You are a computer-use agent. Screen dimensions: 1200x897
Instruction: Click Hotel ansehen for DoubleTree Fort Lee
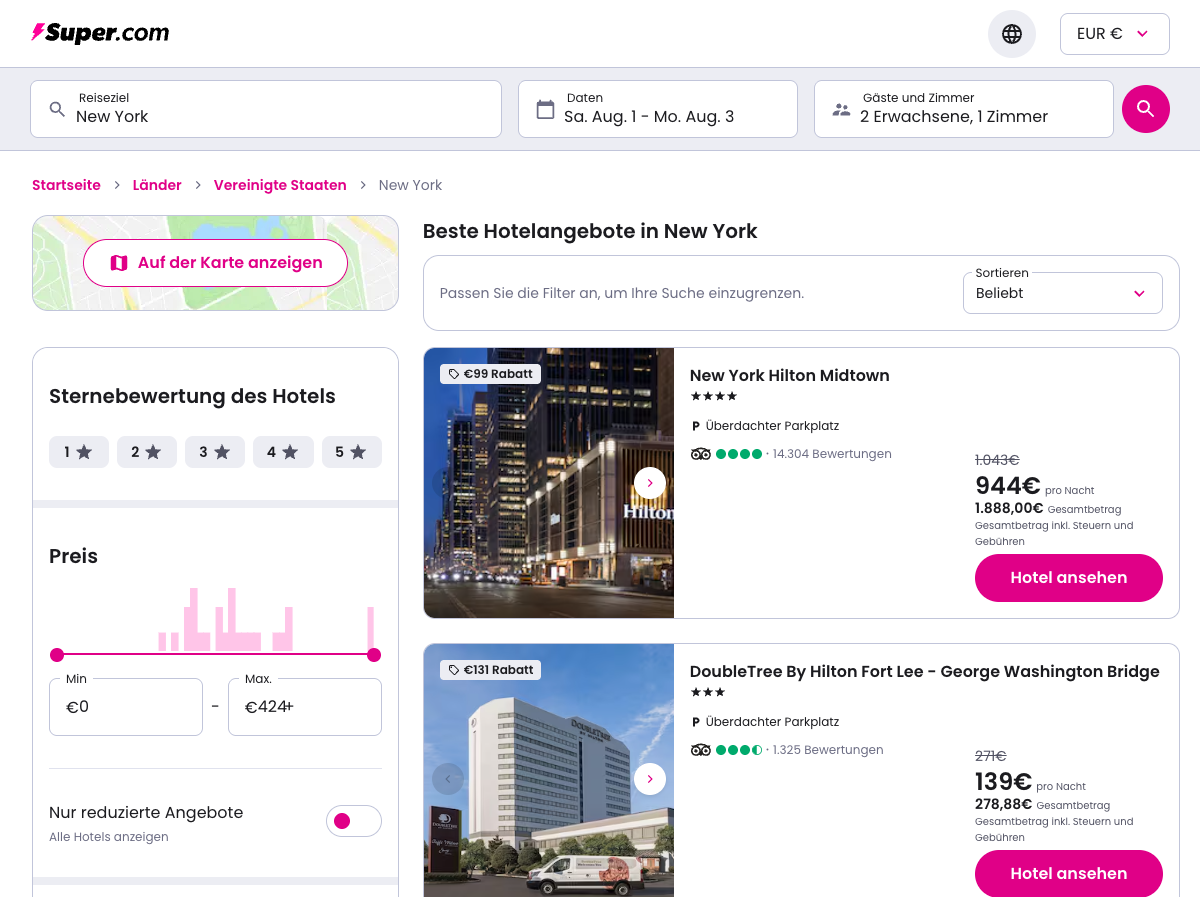[x=1069, y=874]
